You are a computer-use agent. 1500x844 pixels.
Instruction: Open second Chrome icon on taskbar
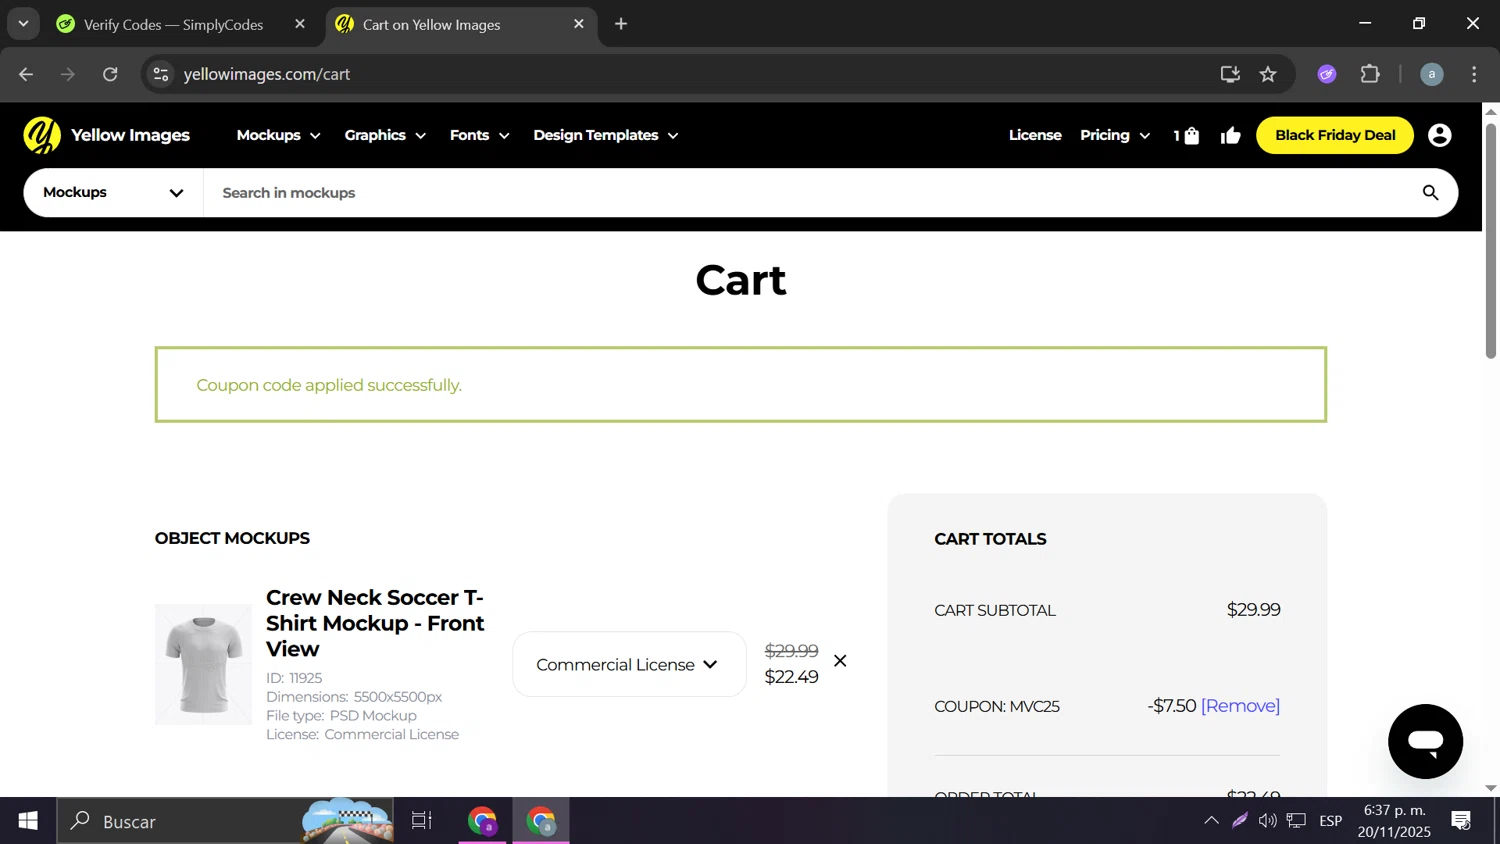click(541, 821)
